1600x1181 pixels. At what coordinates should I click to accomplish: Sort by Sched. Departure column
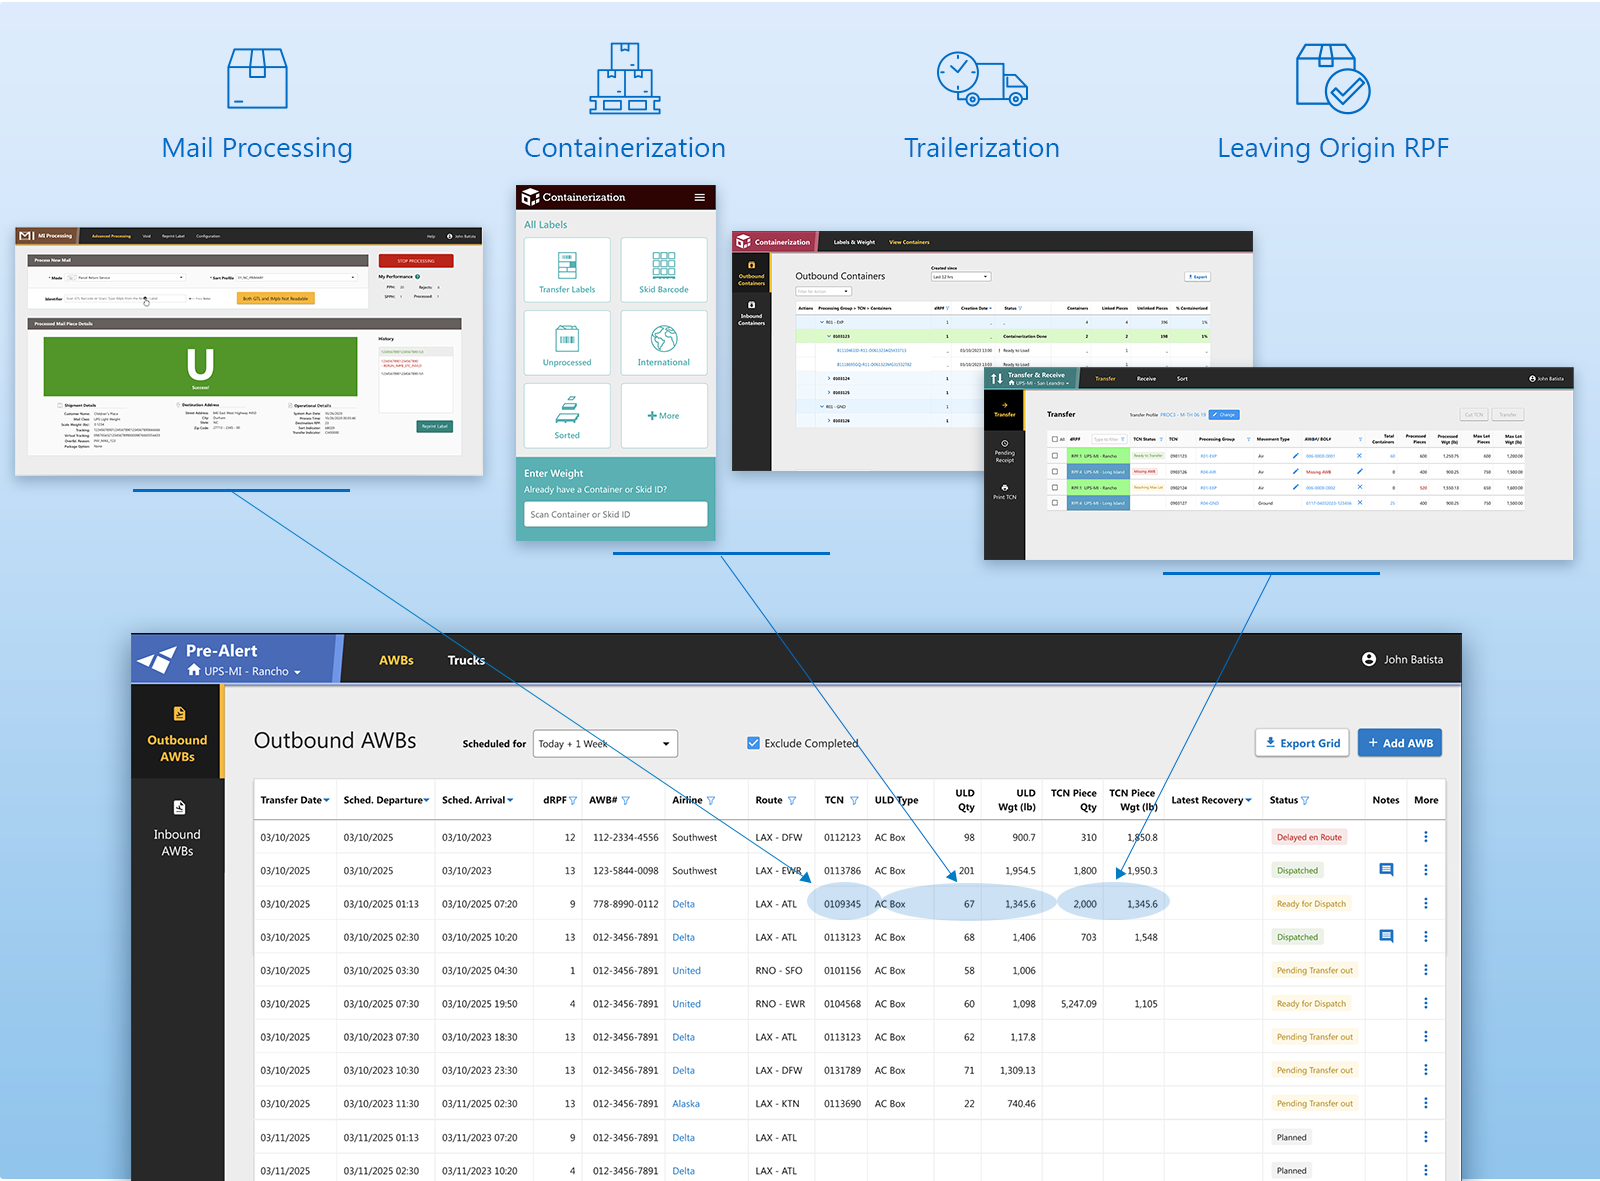386,801
